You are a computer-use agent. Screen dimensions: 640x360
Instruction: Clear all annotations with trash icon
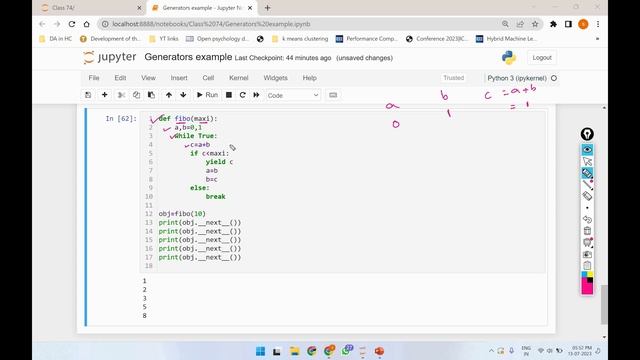coord(587,231)
